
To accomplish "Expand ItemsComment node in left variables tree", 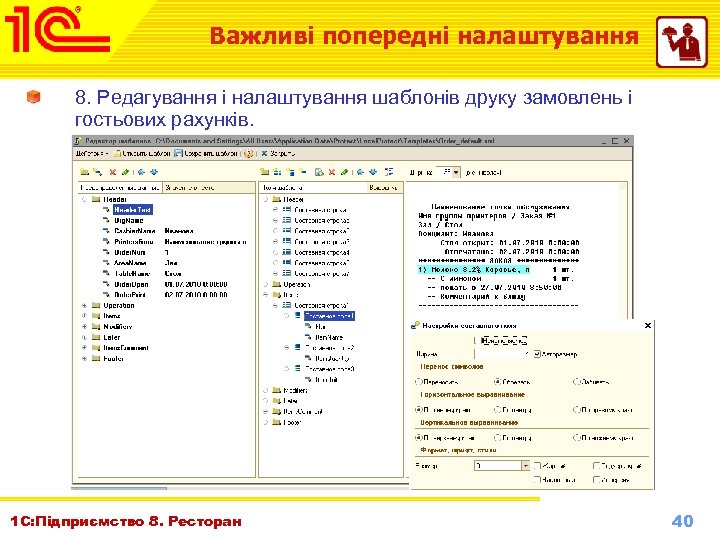I will tap(84, 348).
